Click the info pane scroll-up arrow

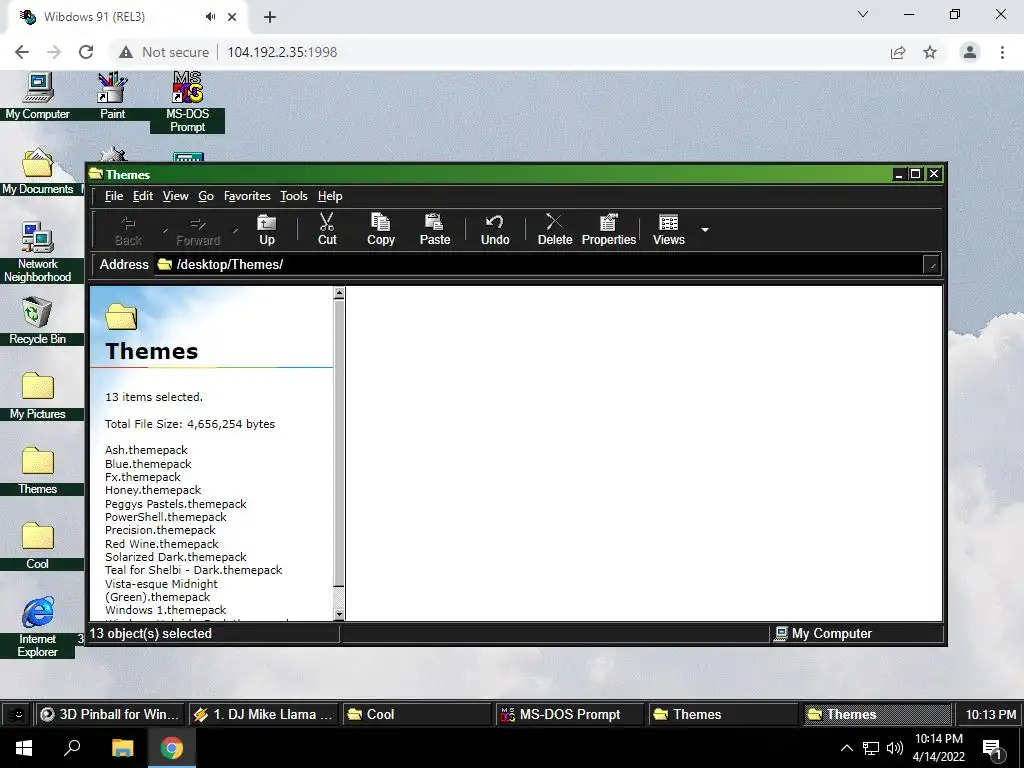(x=339, y=293)
